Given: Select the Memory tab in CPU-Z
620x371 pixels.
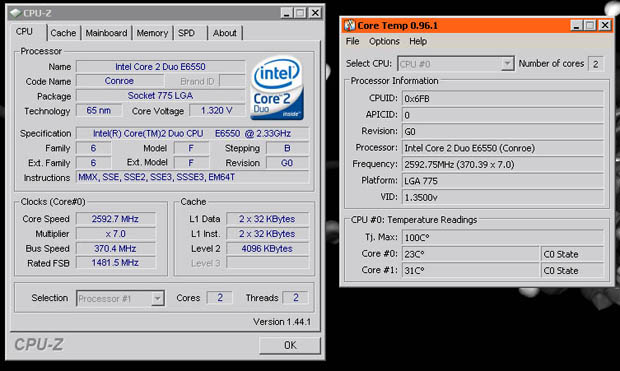Looking at the screenshot, I should pyautogui.click(x=152, y=33).
